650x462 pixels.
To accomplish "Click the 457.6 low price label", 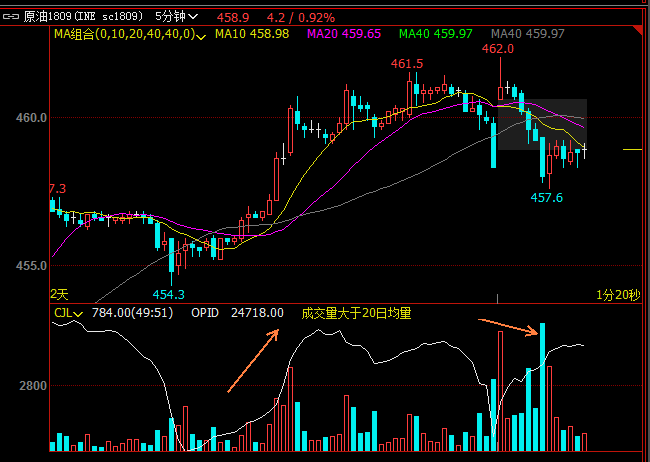I will (x=547, y=198).
